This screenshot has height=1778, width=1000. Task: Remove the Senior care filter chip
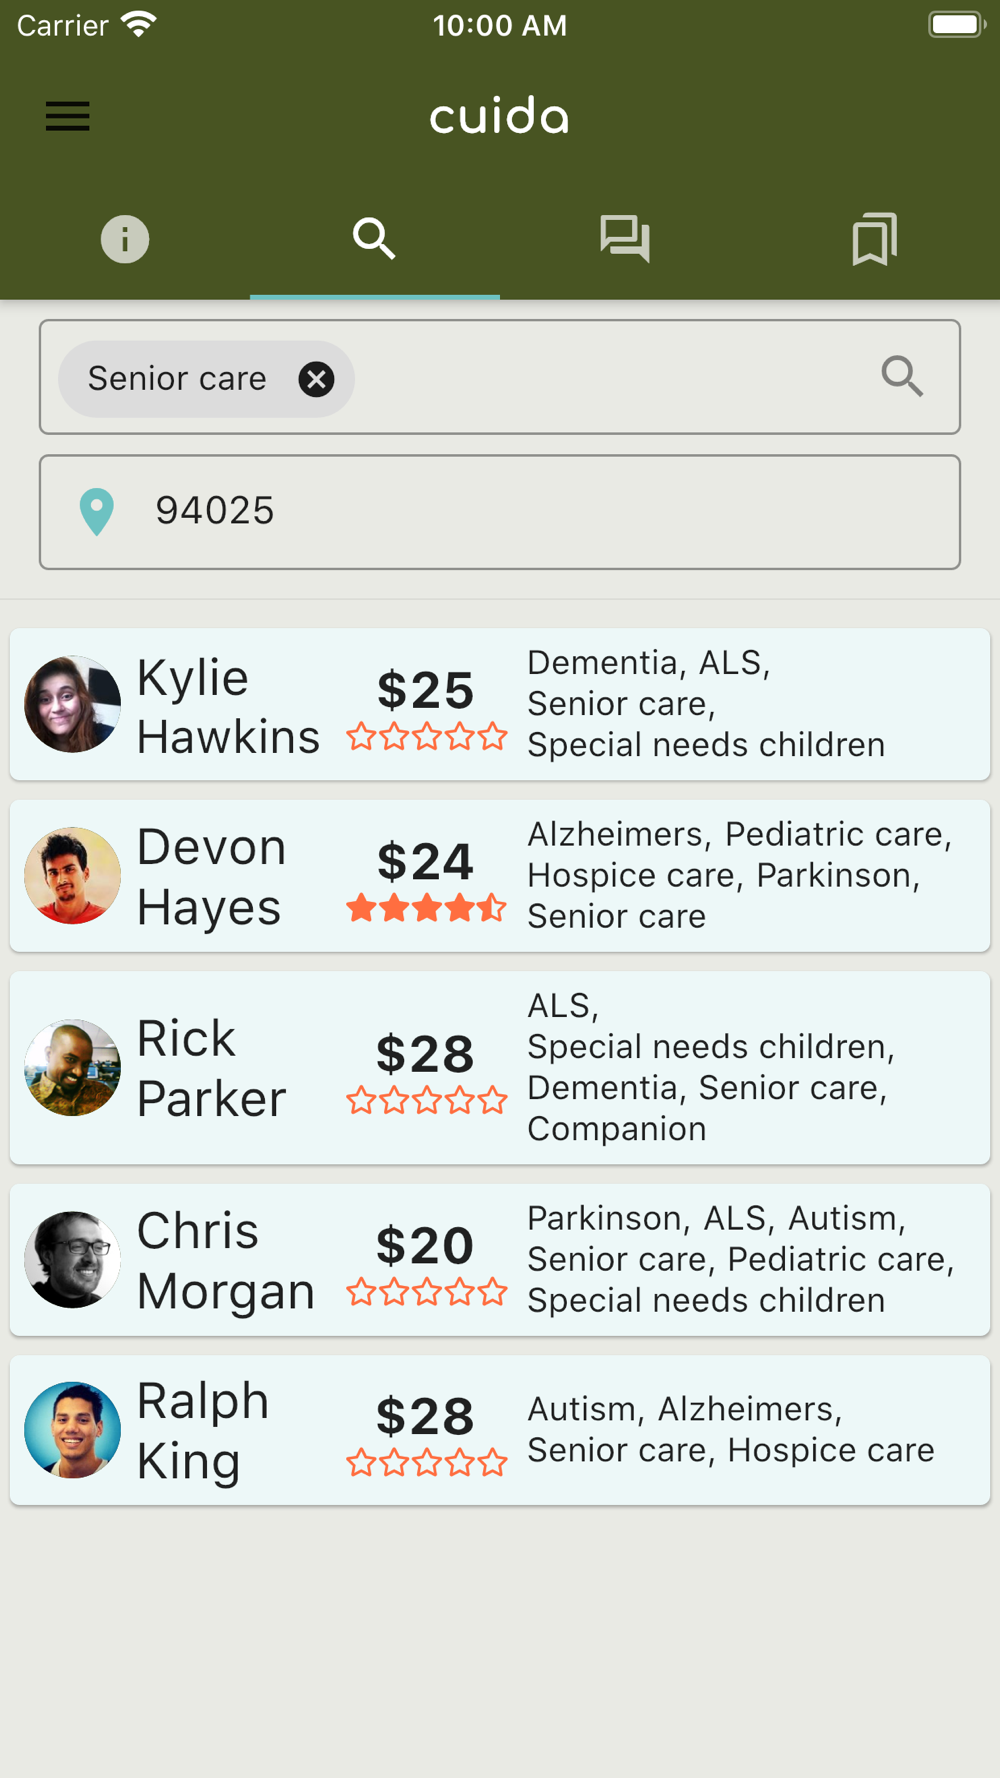316,379
